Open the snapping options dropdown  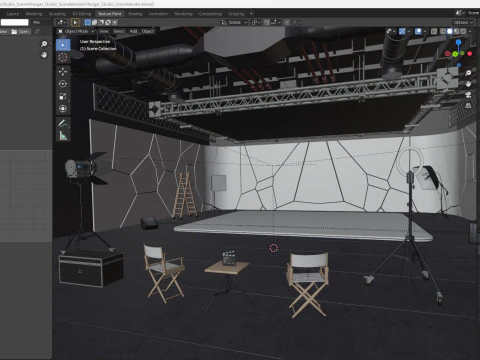click(x=275, y=22)
